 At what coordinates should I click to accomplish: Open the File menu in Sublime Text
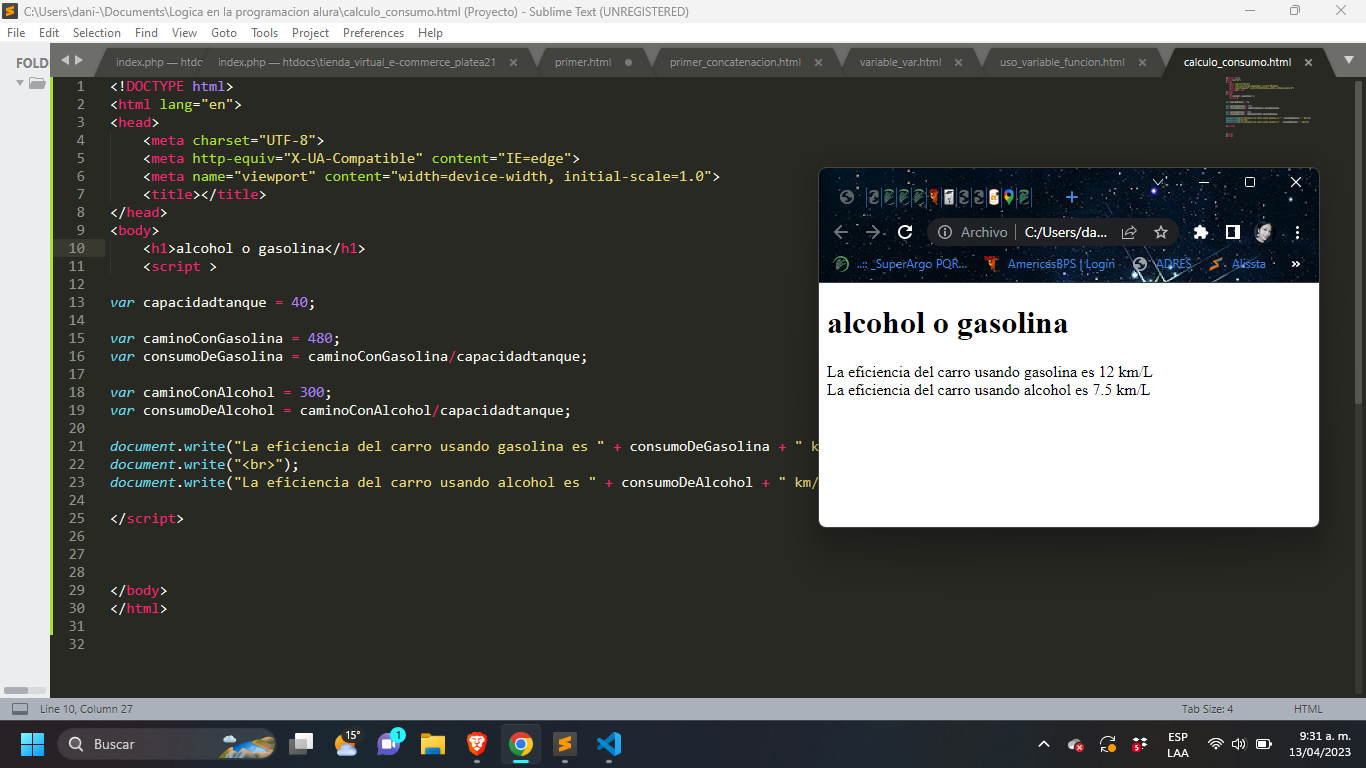click(x=16, y=33)
